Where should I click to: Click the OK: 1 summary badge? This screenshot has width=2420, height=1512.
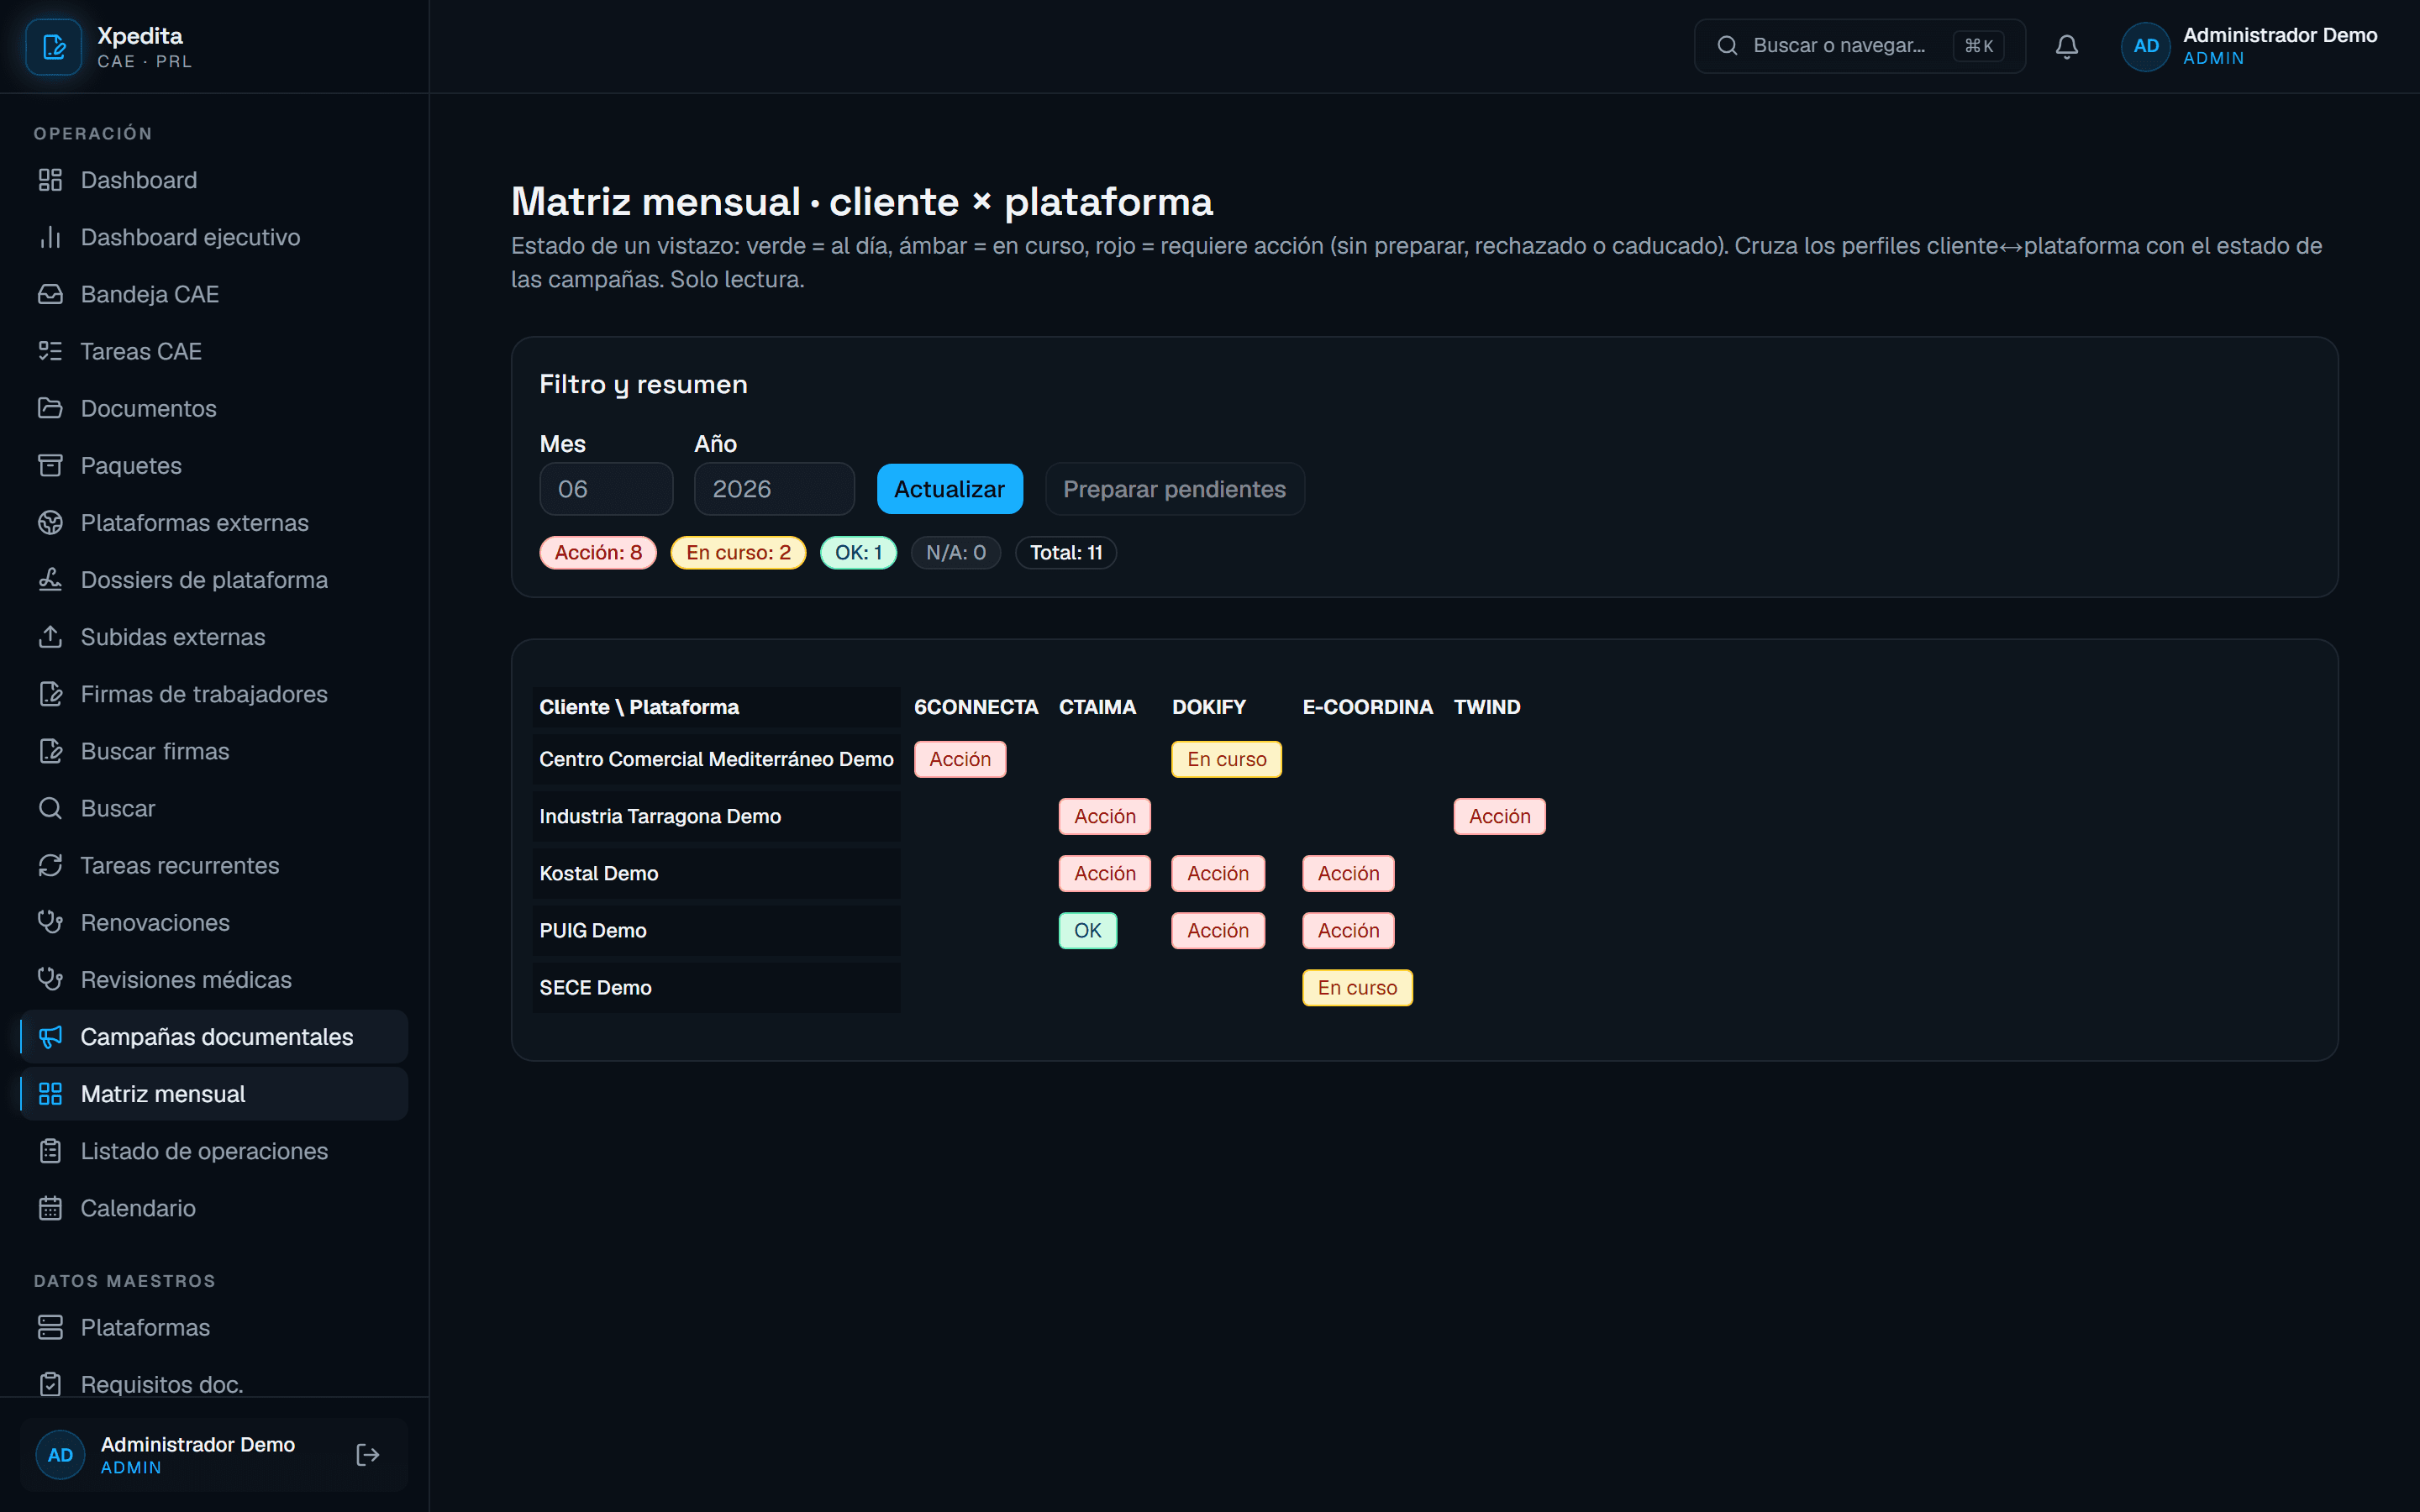coord(858,552)
